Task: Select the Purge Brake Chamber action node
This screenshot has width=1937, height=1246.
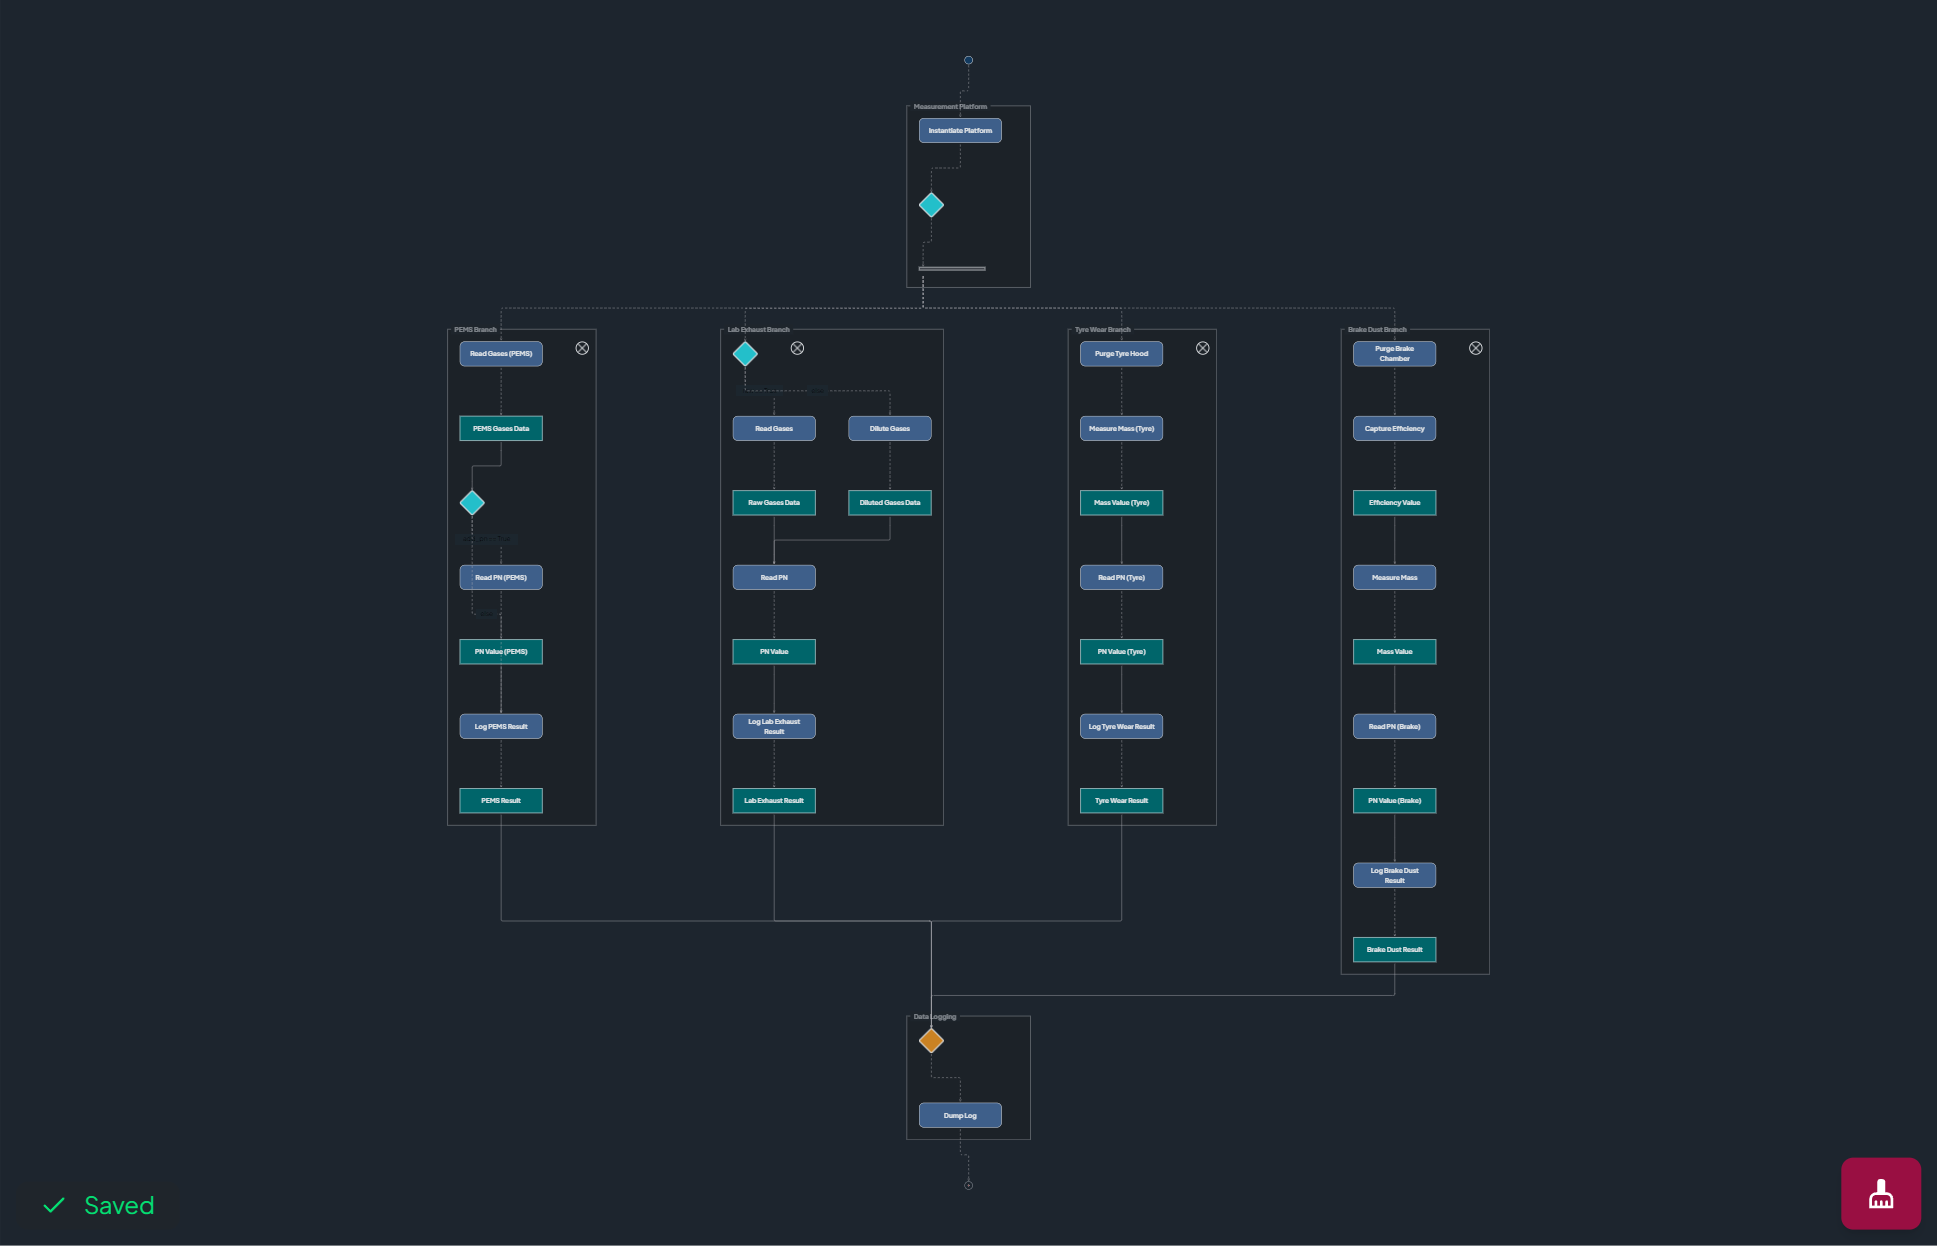Action: pos(1394,354)
